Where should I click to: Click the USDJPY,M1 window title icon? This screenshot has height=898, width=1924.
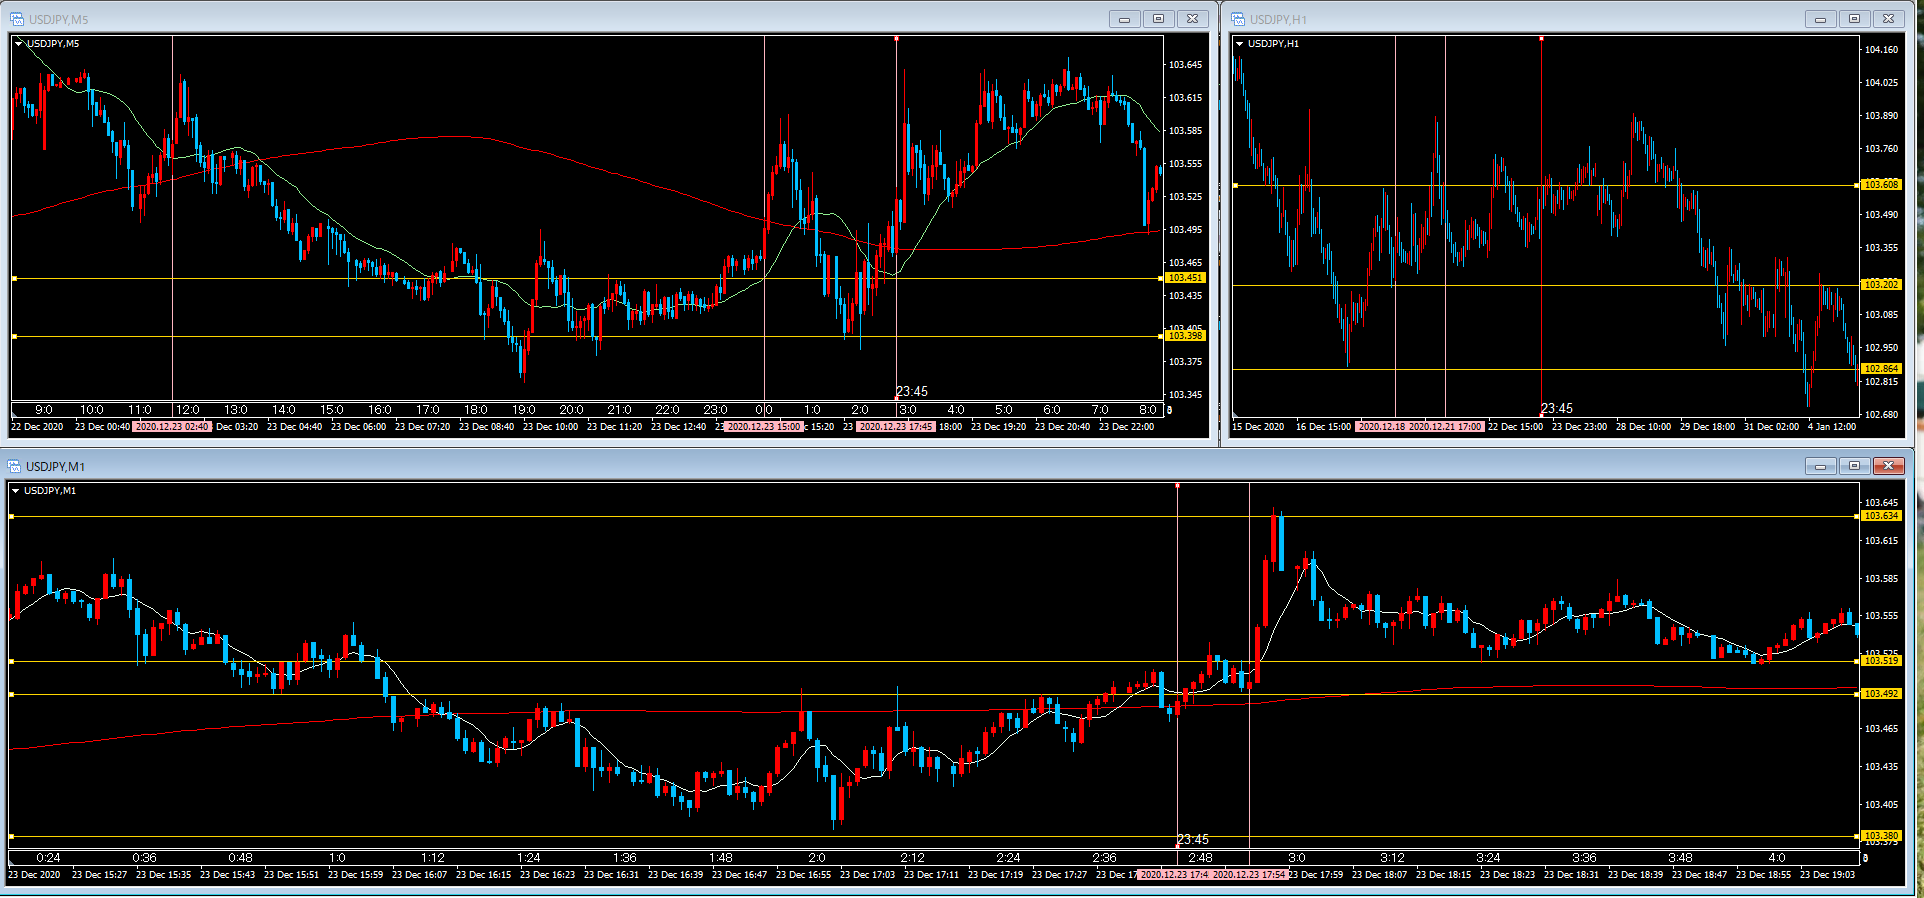point(14,466)
